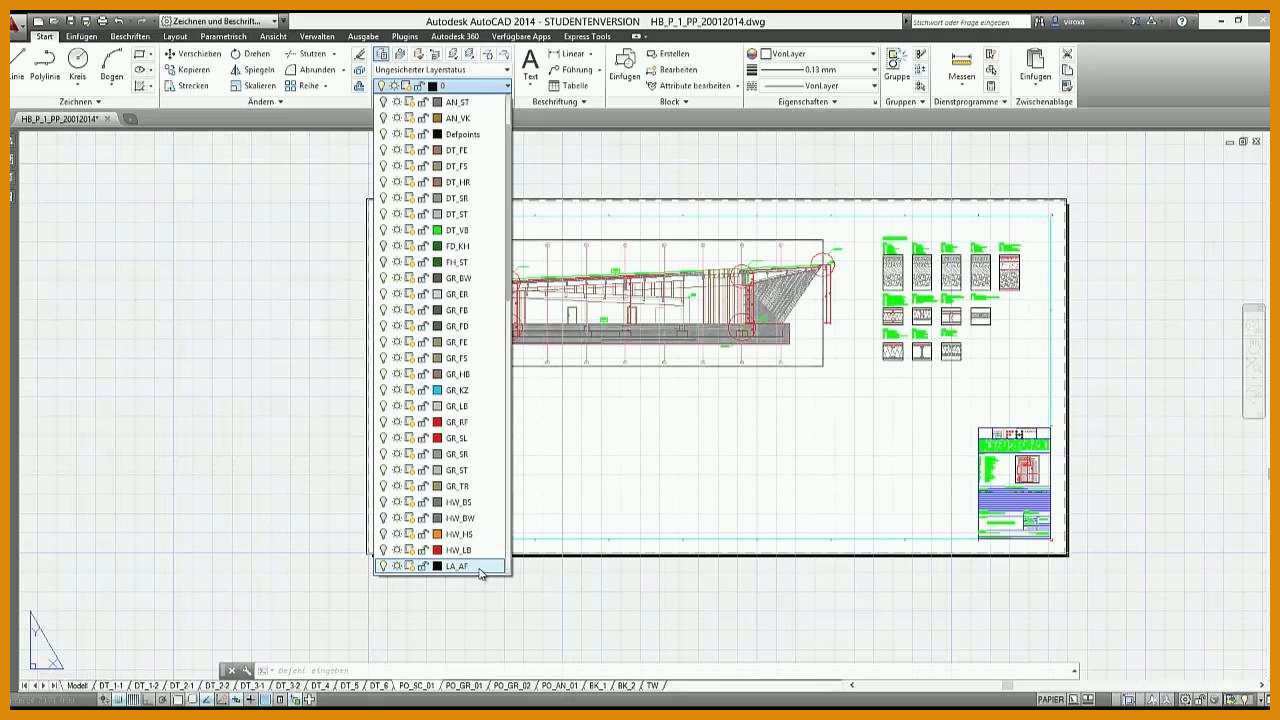Open the Beschriften ribbon tab
Screen dimensions: 1280x720
[130, 36]
